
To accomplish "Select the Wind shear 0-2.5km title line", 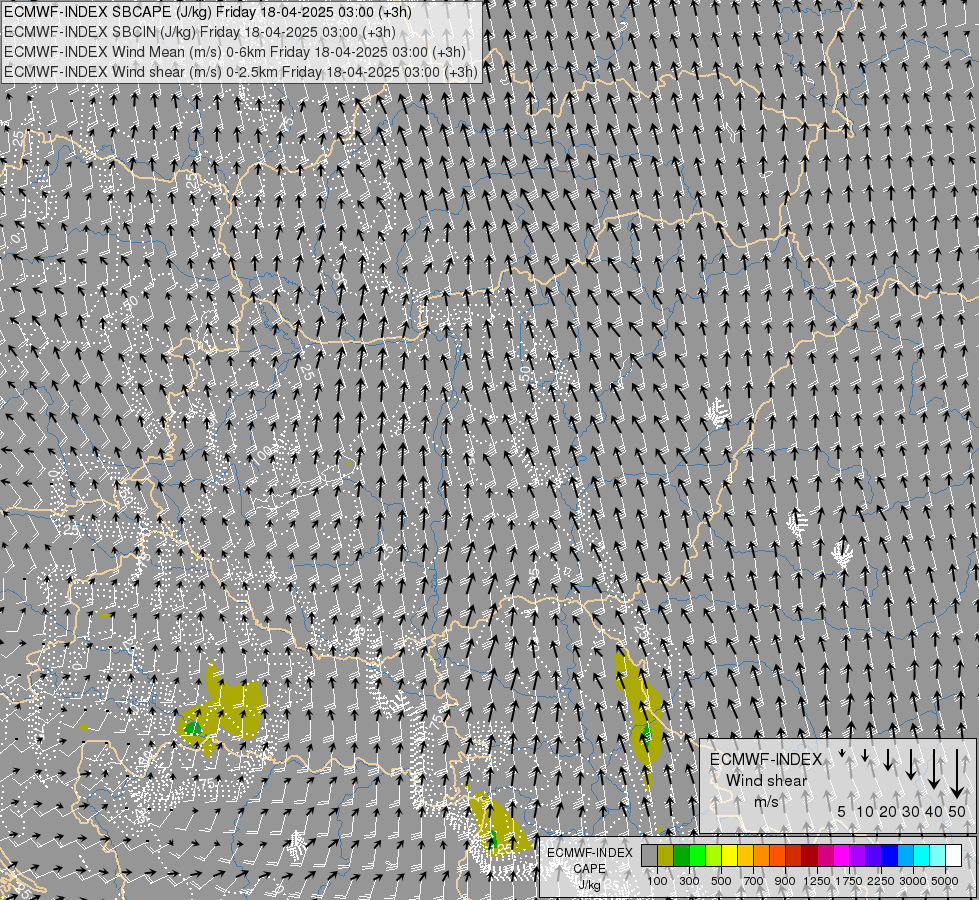I will tap(240, 72).
